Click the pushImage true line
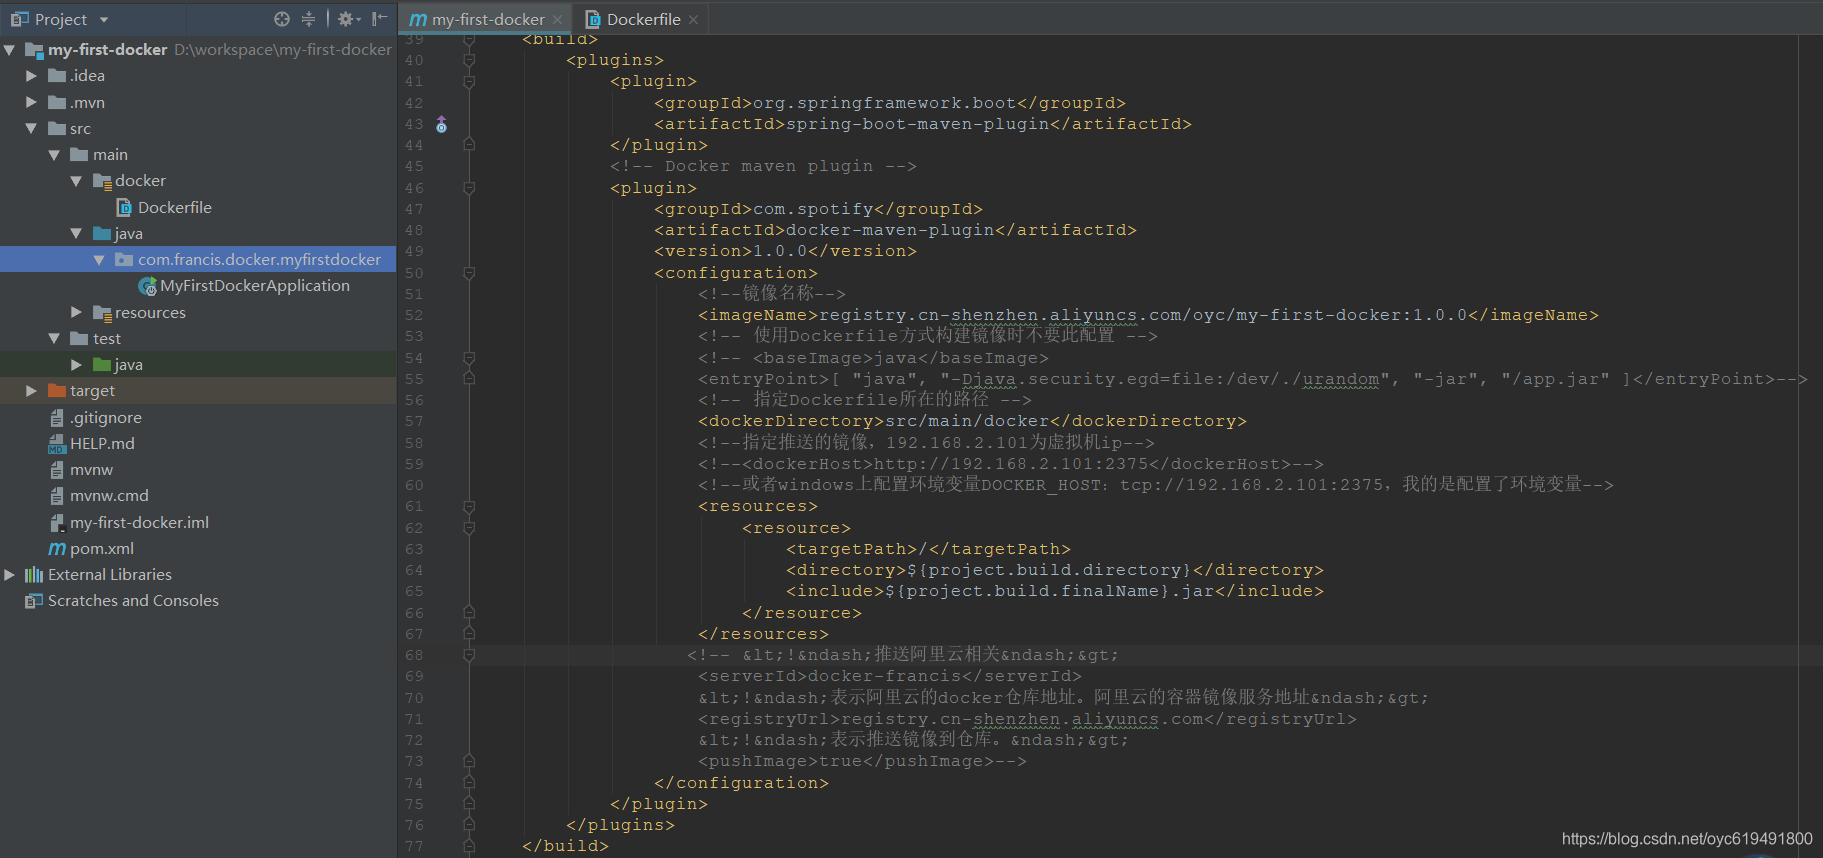1823x858 pixels. 862,761
